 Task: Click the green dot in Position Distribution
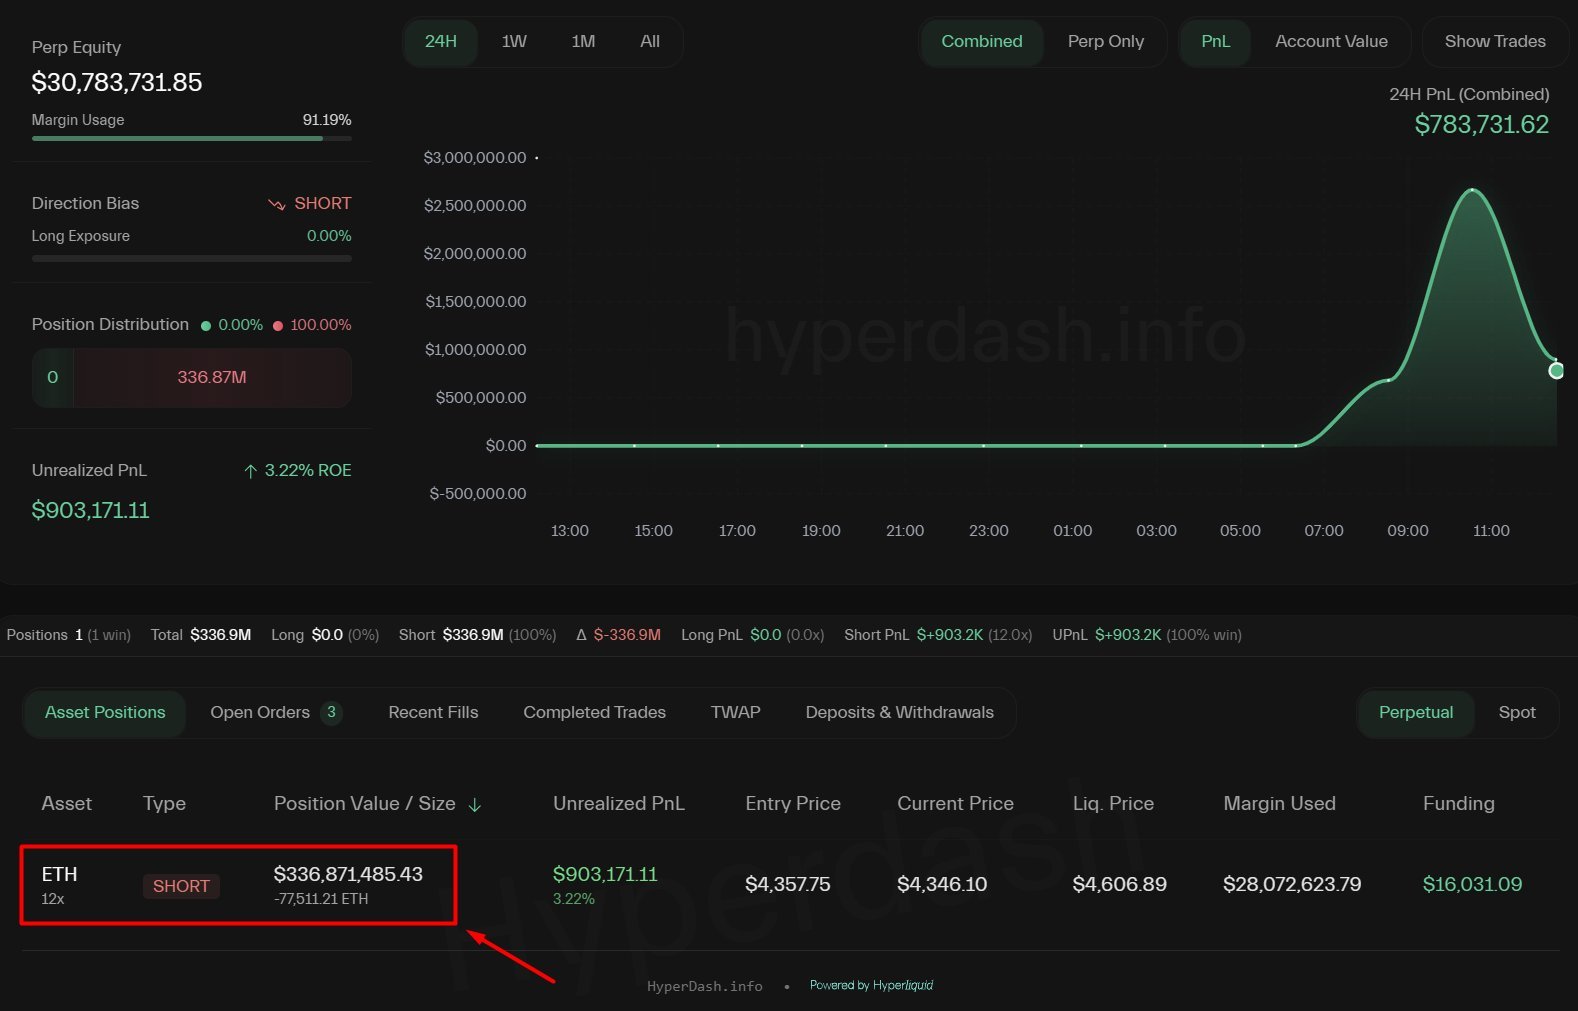point(206,326)
